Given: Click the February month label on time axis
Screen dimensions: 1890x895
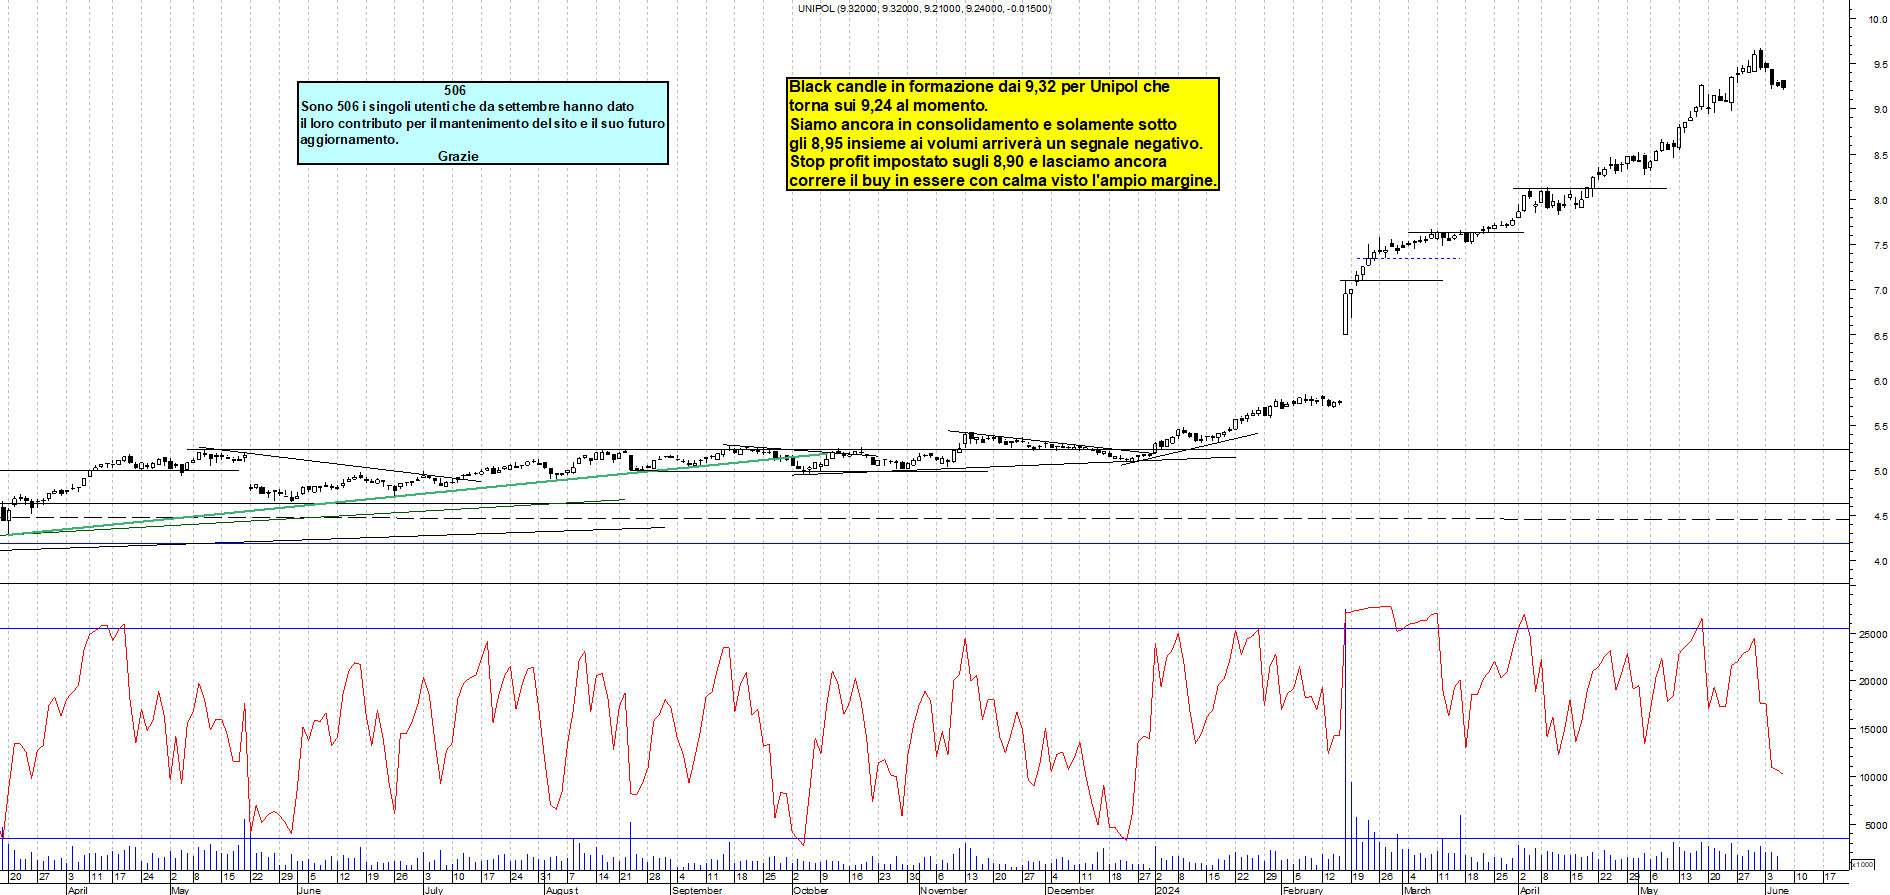Looking at the screenshot, I should click(1302, 889).
